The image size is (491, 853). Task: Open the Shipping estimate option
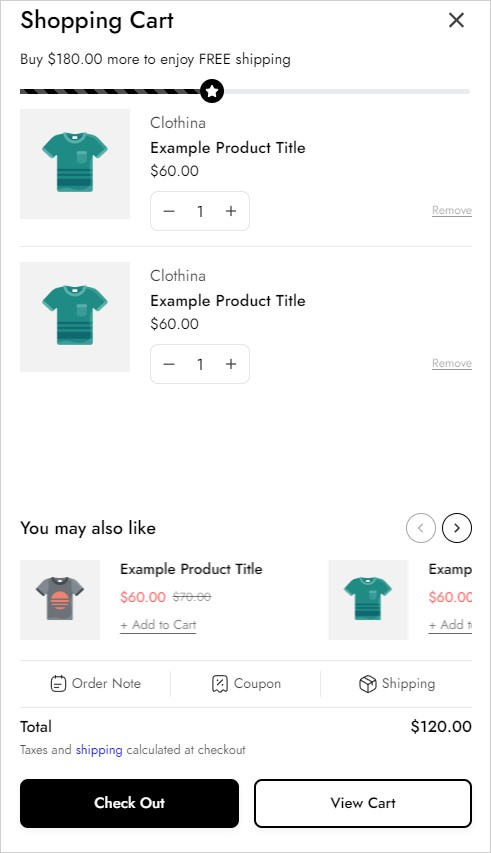(x=397, y=684)
